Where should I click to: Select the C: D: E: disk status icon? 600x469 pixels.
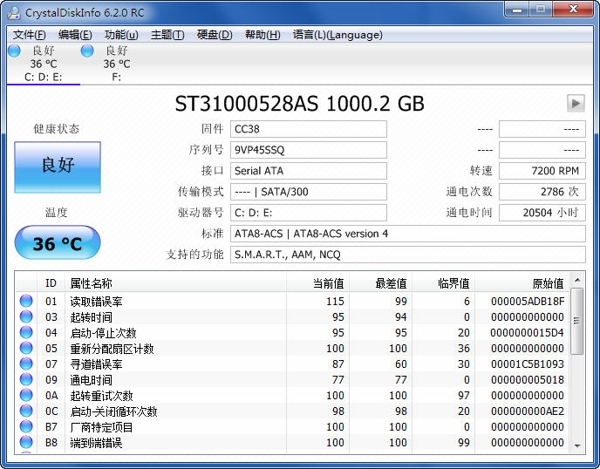click(x=14, y=50)
